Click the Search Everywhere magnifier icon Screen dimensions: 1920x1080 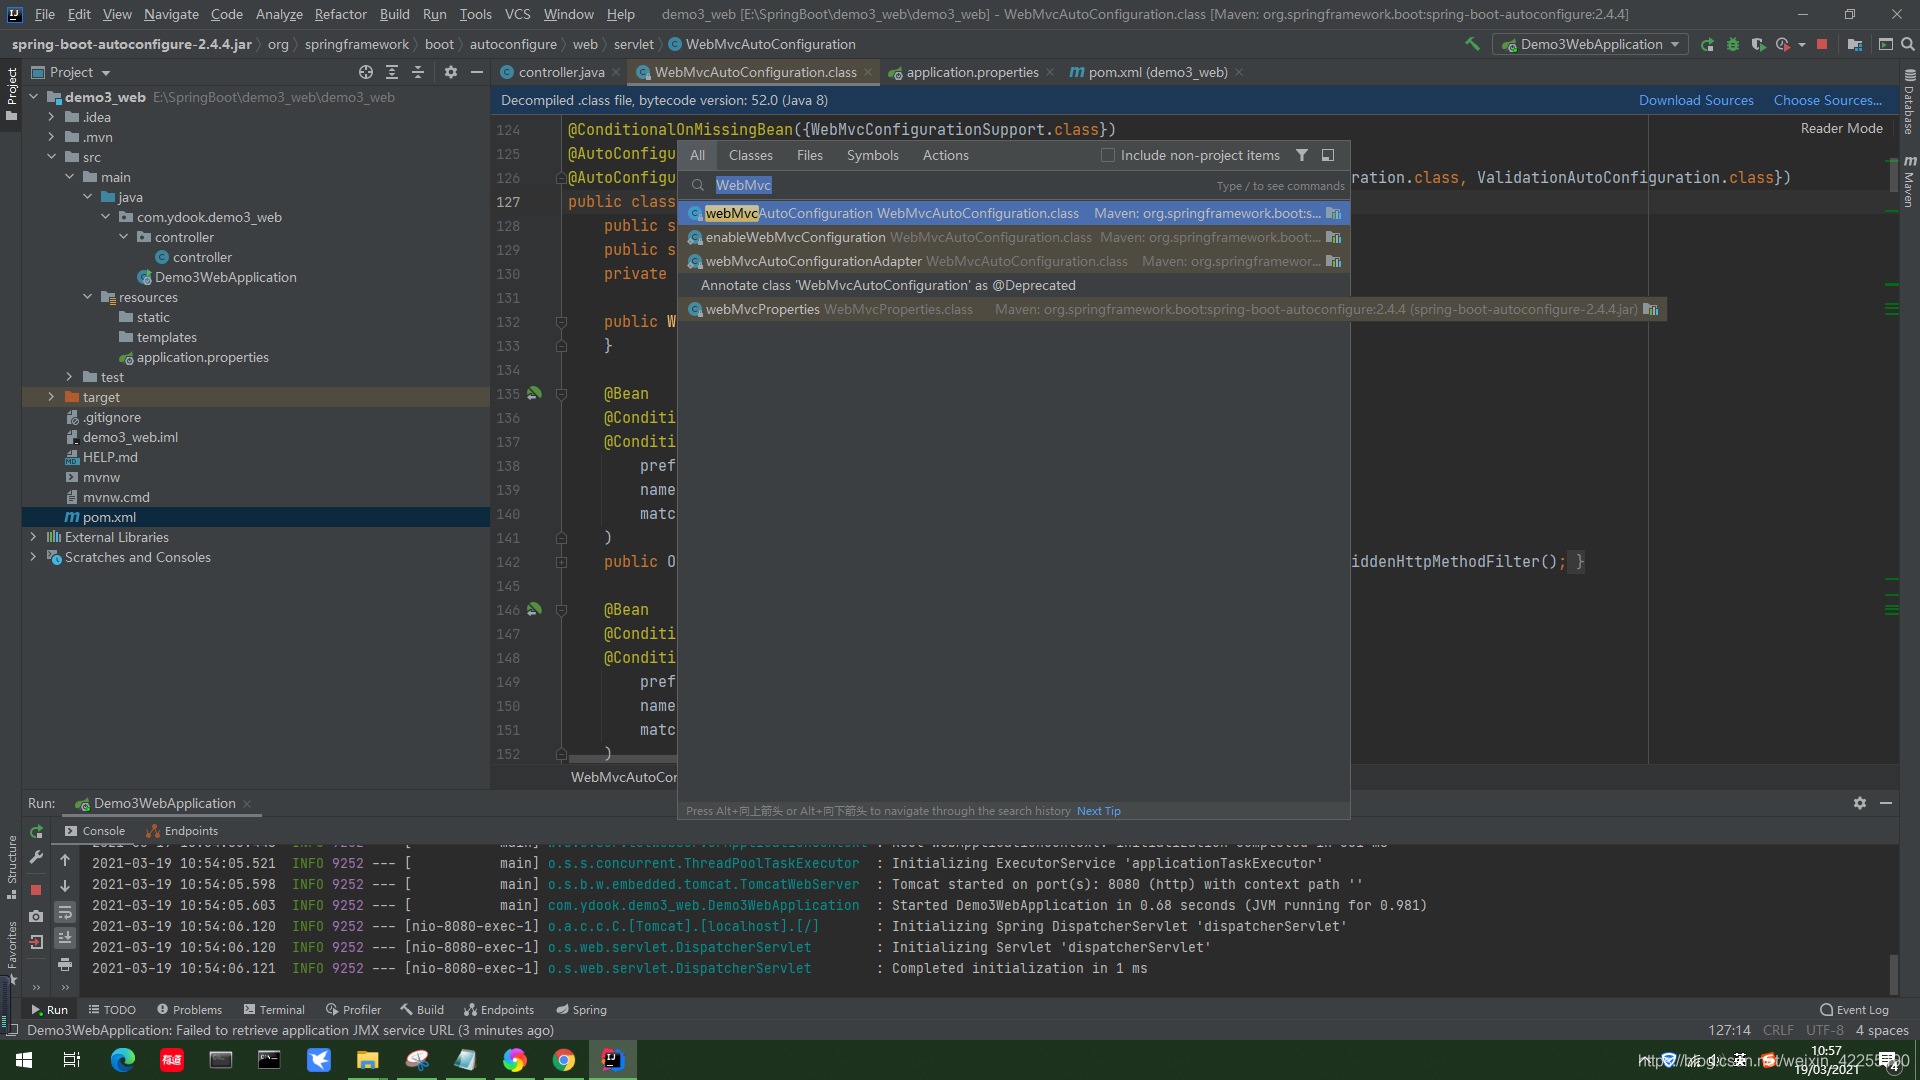[1907, 44]
